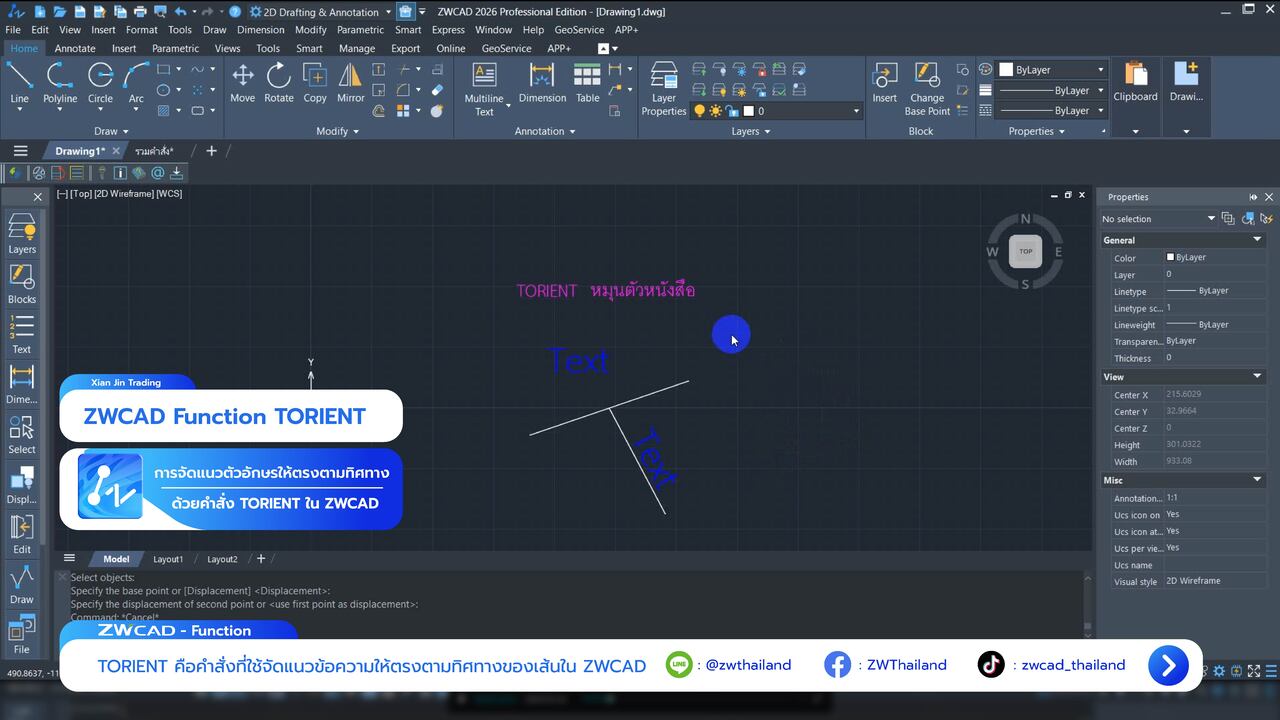Toggle the layer on/off lightbulb icon

700,111
